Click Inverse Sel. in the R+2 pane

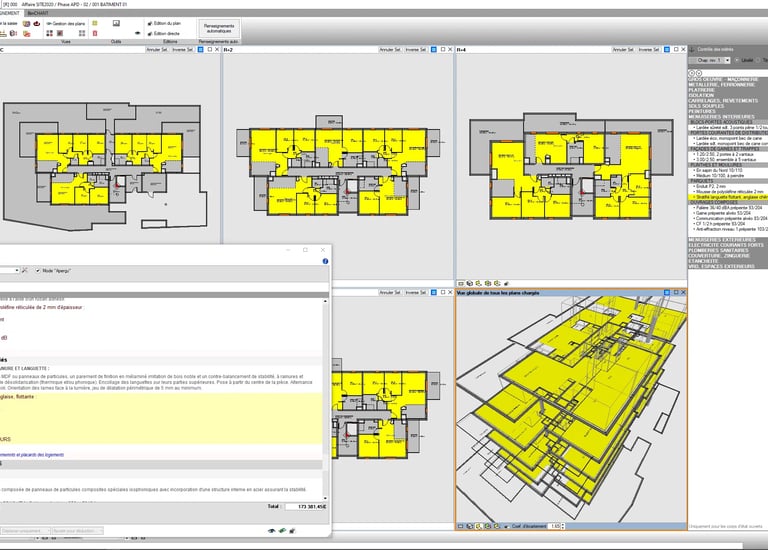[x=416, y=49]
